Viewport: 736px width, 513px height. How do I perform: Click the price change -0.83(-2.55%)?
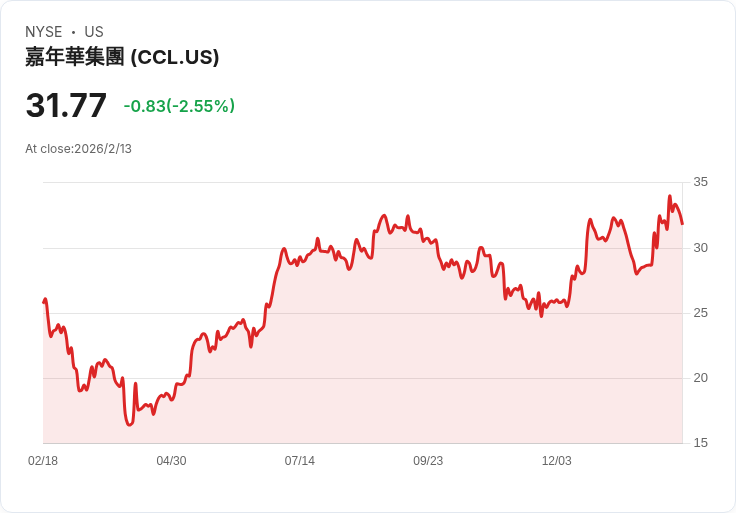coord(179,106)
